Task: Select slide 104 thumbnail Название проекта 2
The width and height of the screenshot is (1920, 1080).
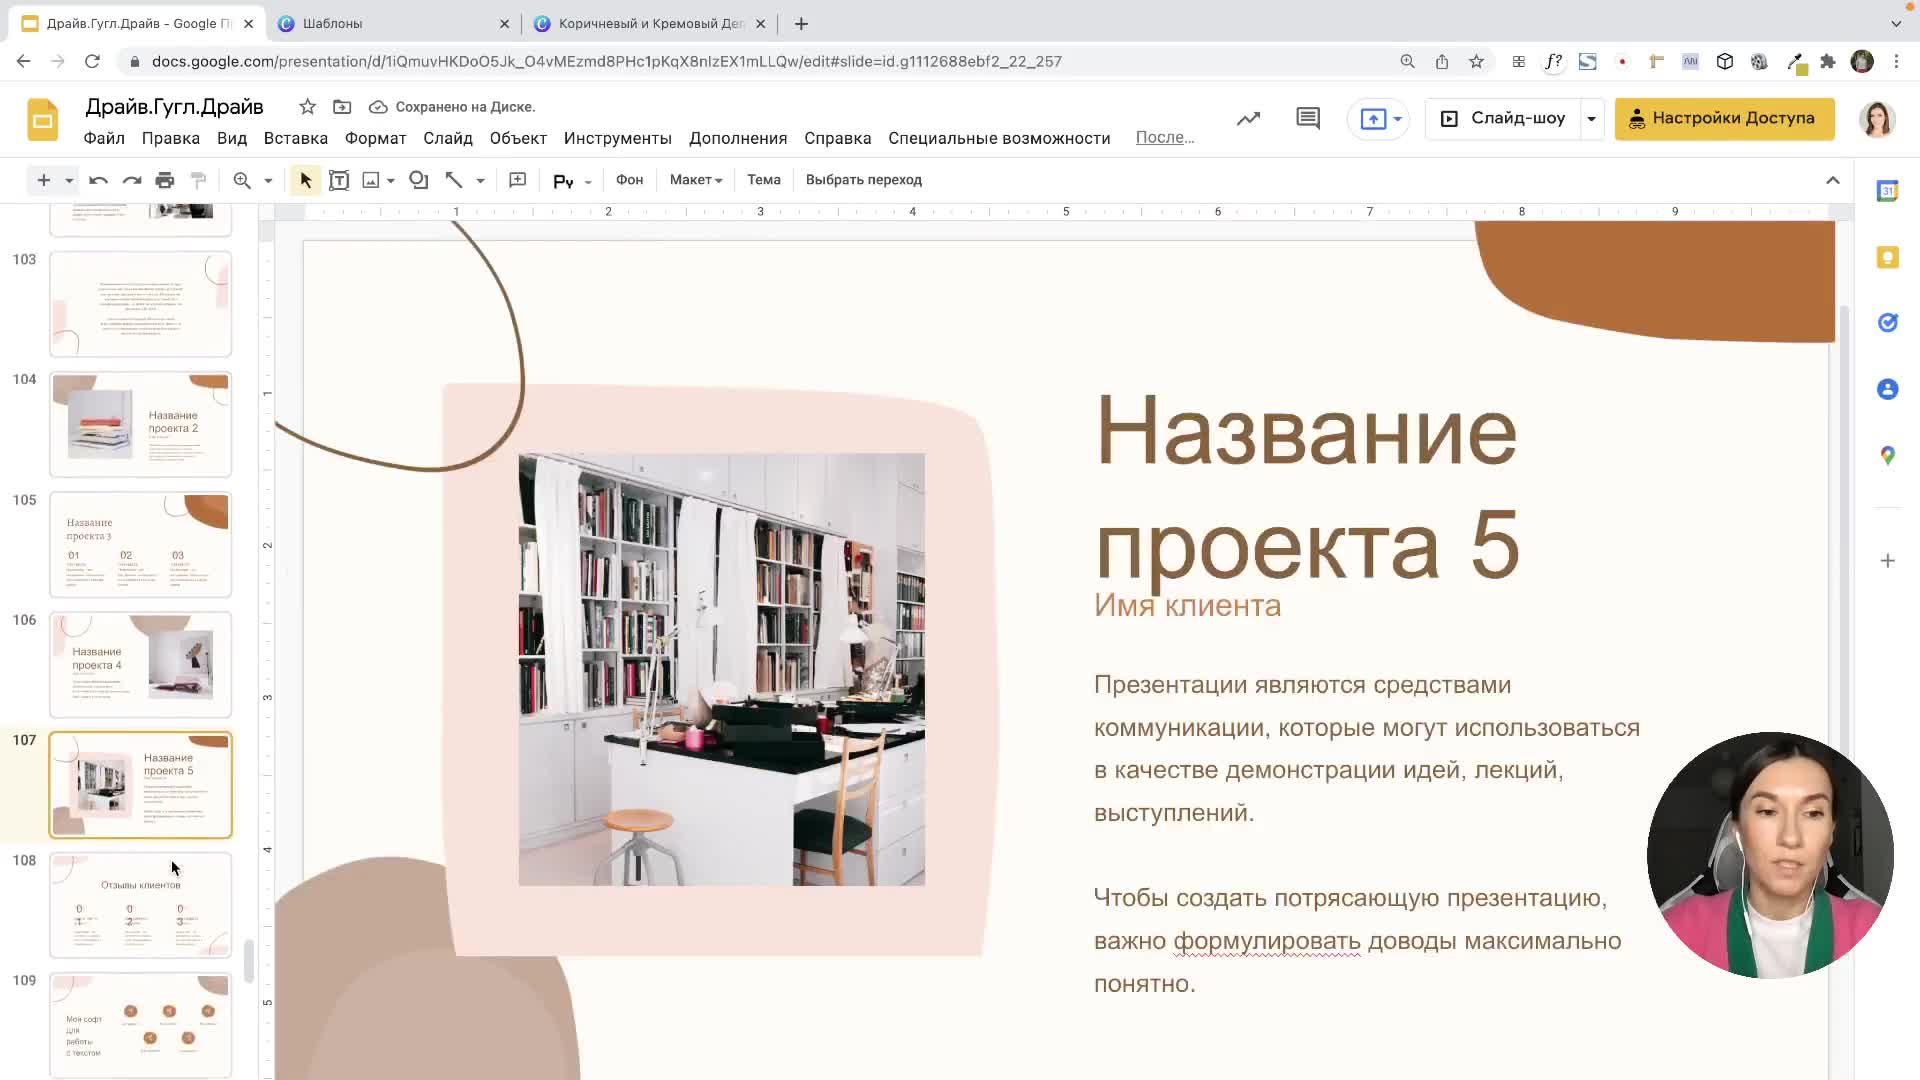Action: (141, 424)
